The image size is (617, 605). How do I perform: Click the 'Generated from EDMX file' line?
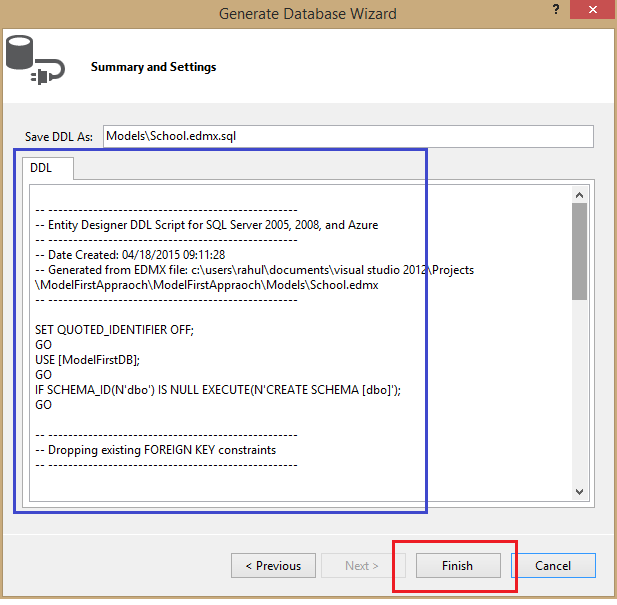[254, 270]
